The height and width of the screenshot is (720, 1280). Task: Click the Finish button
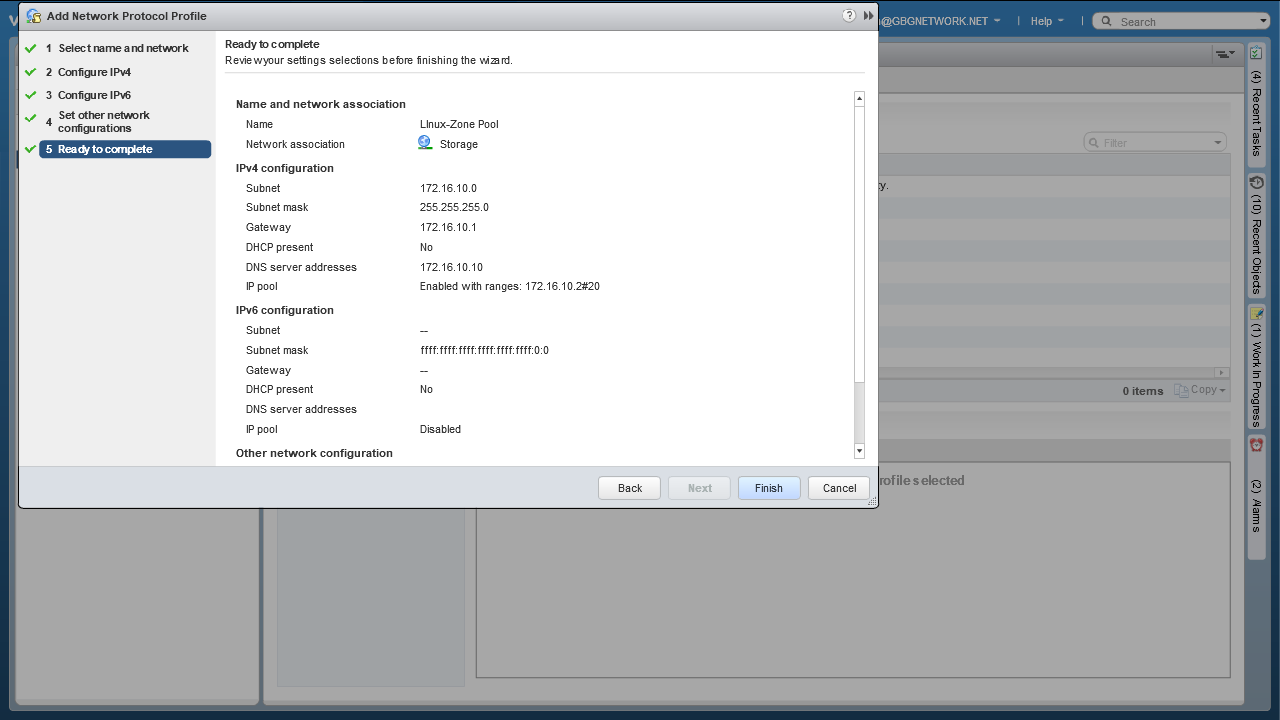click(x=768, y=488)
